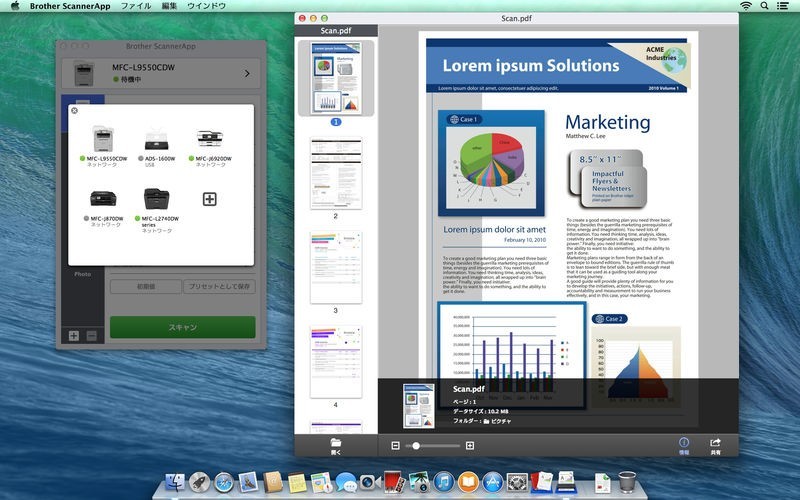Zoom in using the plus icon
Screen dimensions: 800x500
tap(470, 445)
